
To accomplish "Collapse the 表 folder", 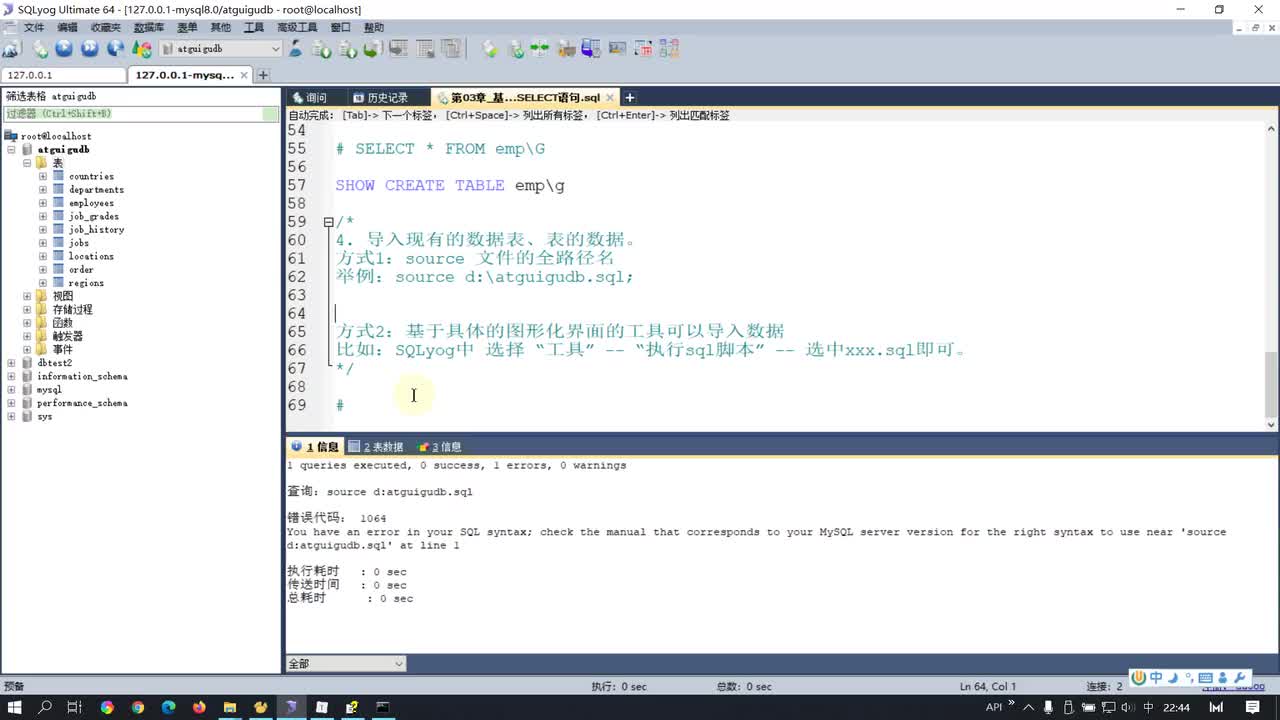I will 27,163.
